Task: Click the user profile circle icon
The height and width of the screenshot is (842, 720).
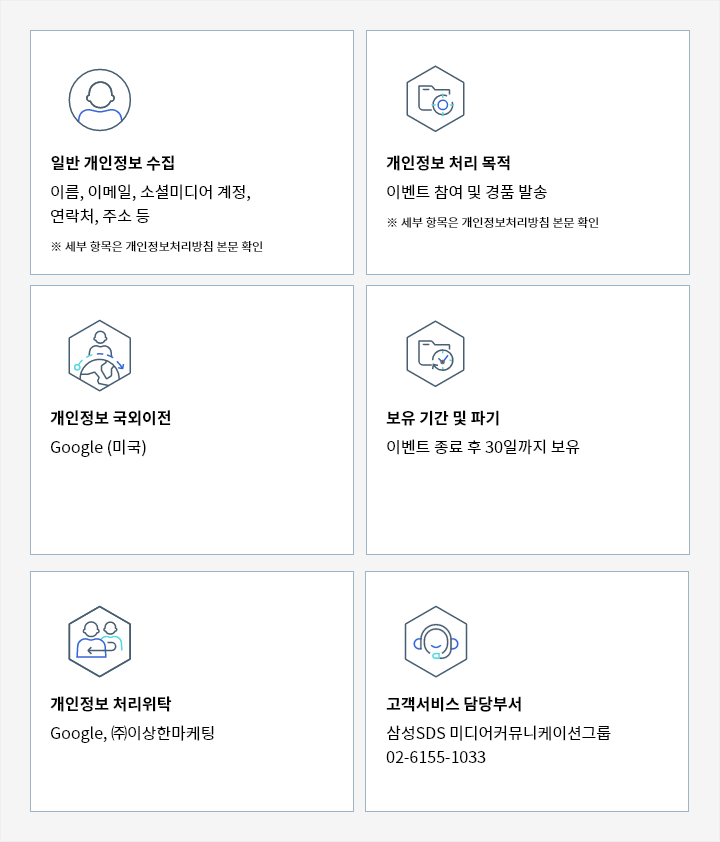Action: point(100,100)
